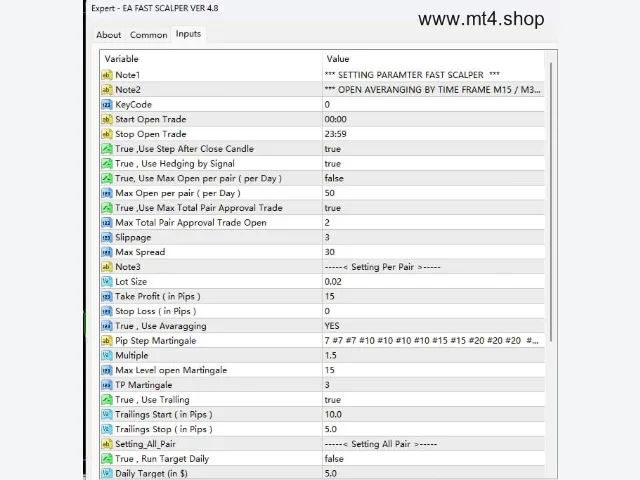The width and height of the screenshot is (640, 480).
Task: Open the Common tab
Action: point(149,35)
